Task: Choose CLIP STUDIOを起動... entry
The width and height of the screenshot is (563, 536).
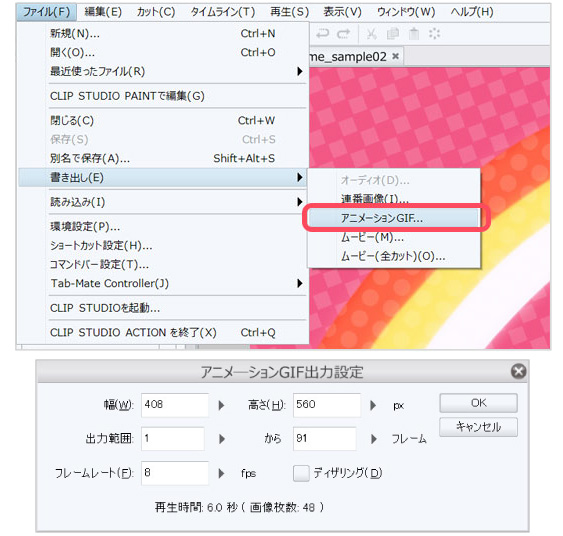Action: click(163, 308)
